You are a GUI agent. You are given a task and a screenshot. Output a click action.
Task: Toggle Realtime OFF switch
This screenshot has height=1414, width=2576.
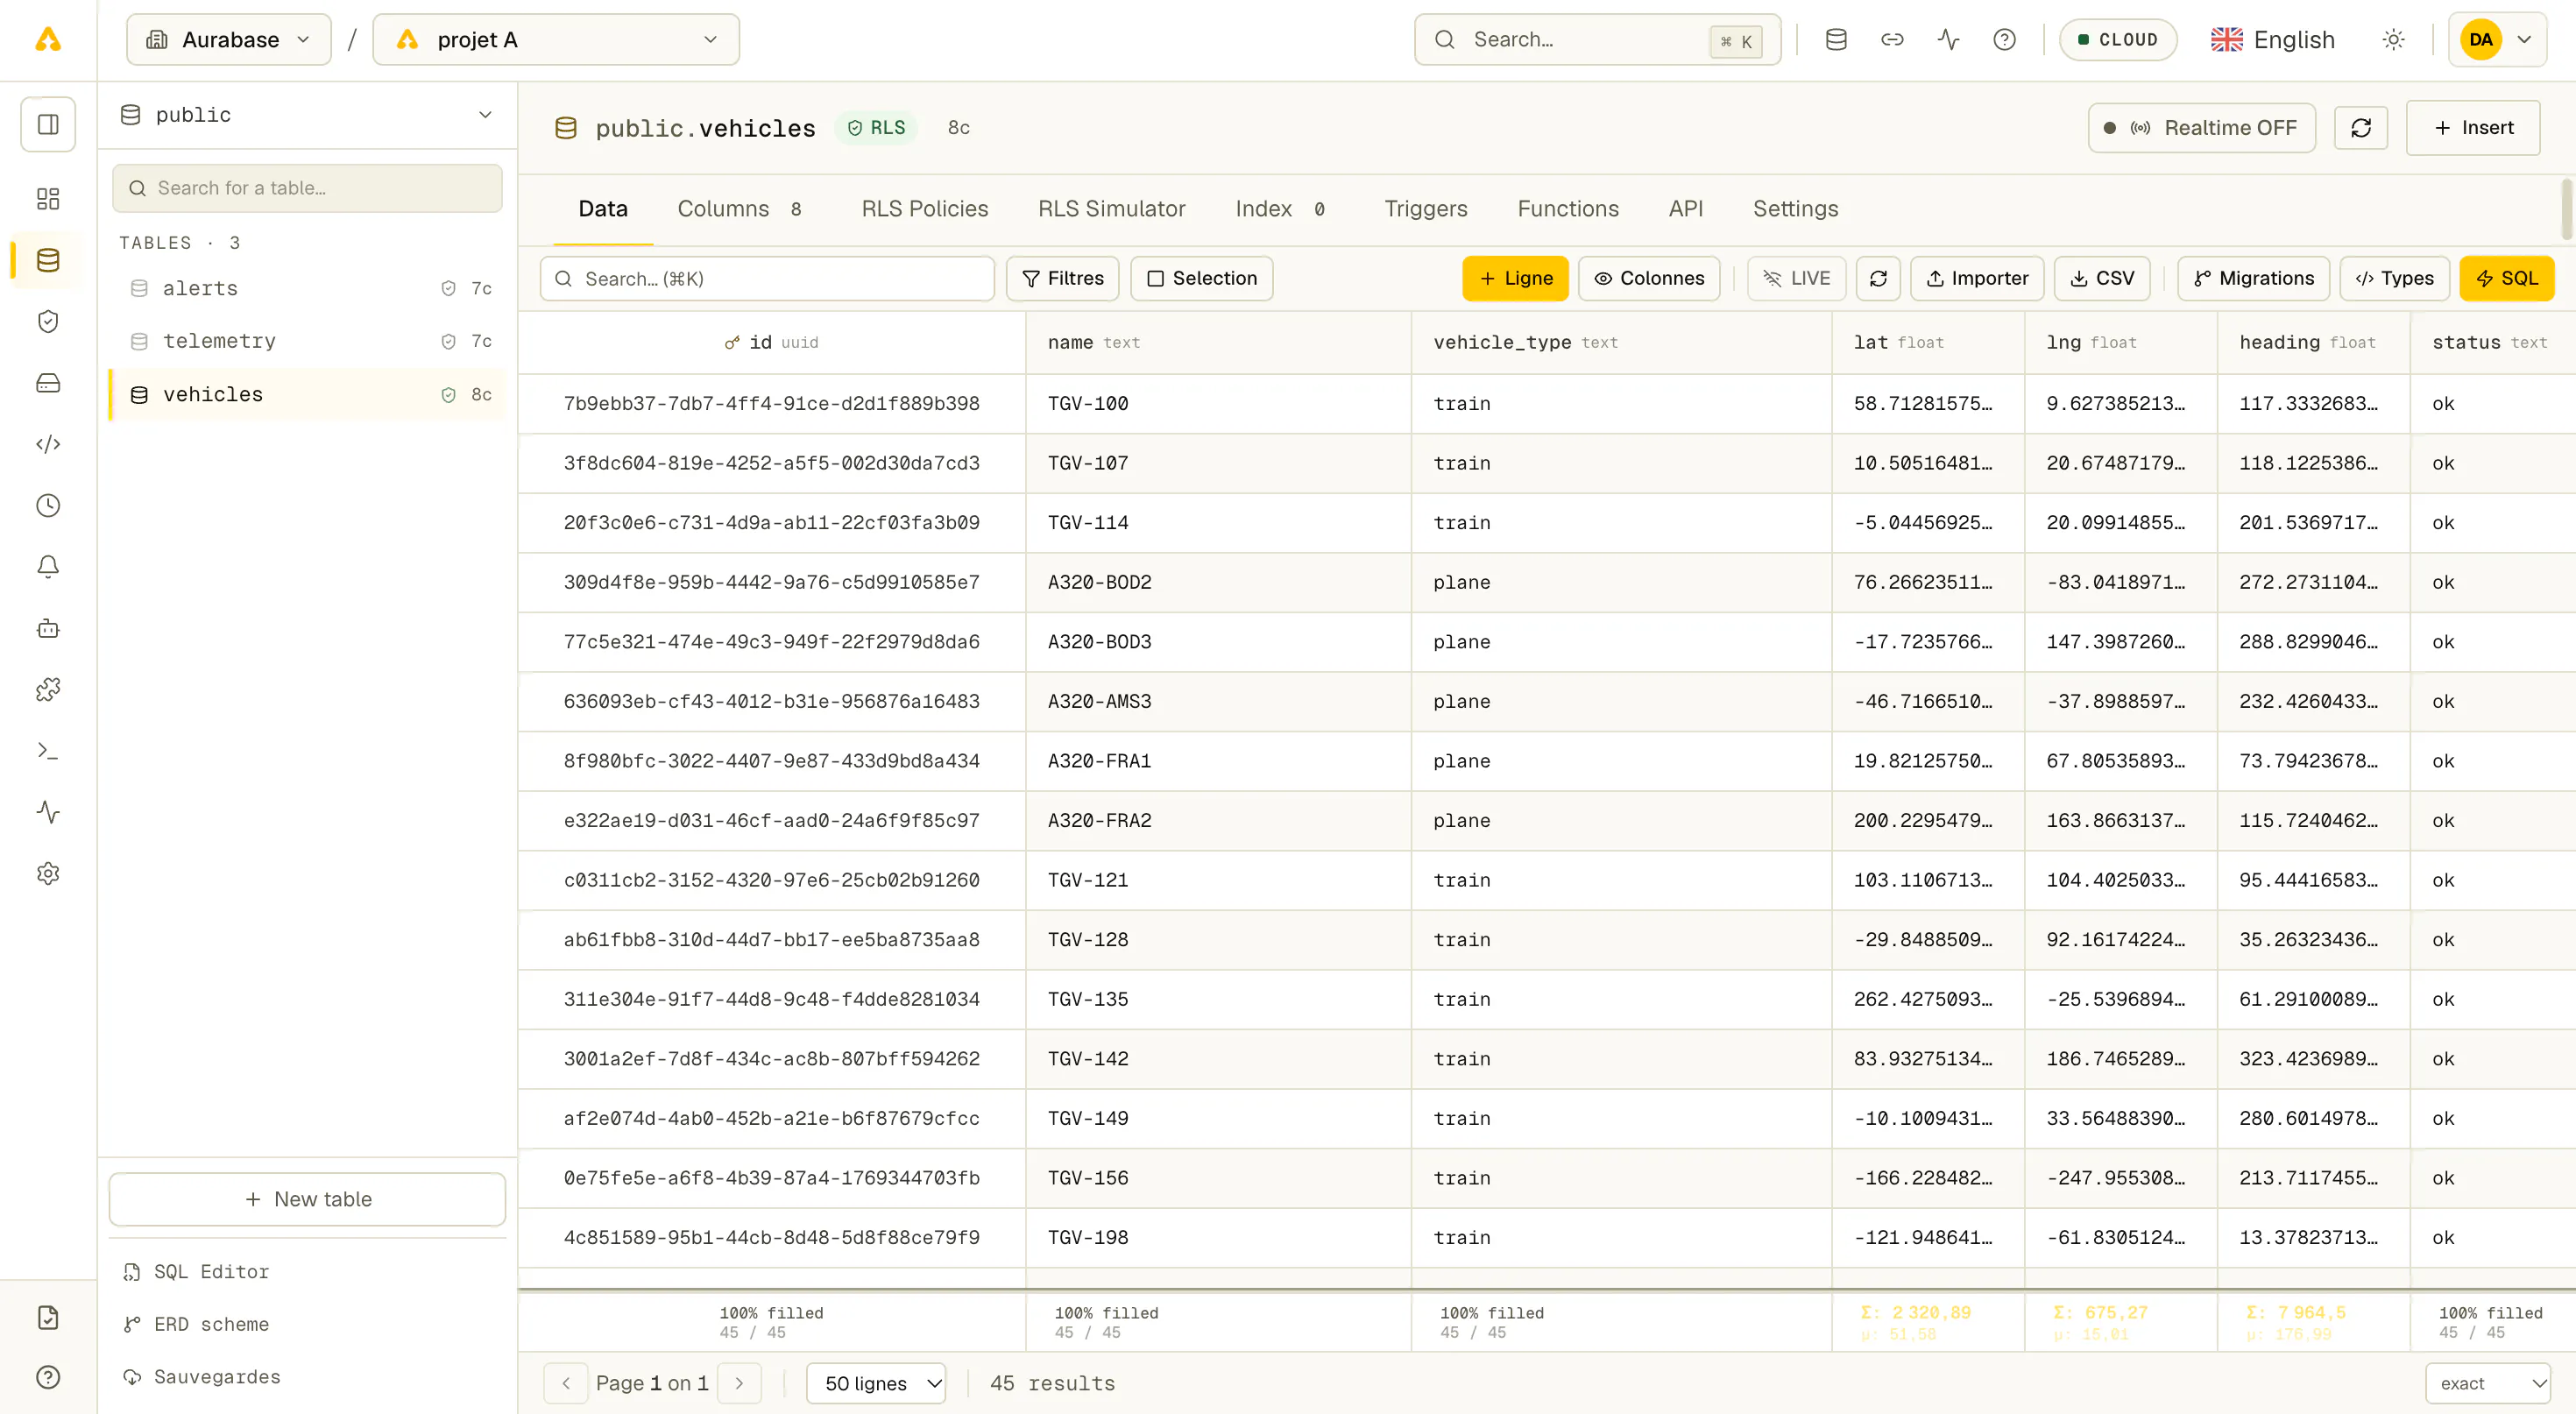point(2202,128)
